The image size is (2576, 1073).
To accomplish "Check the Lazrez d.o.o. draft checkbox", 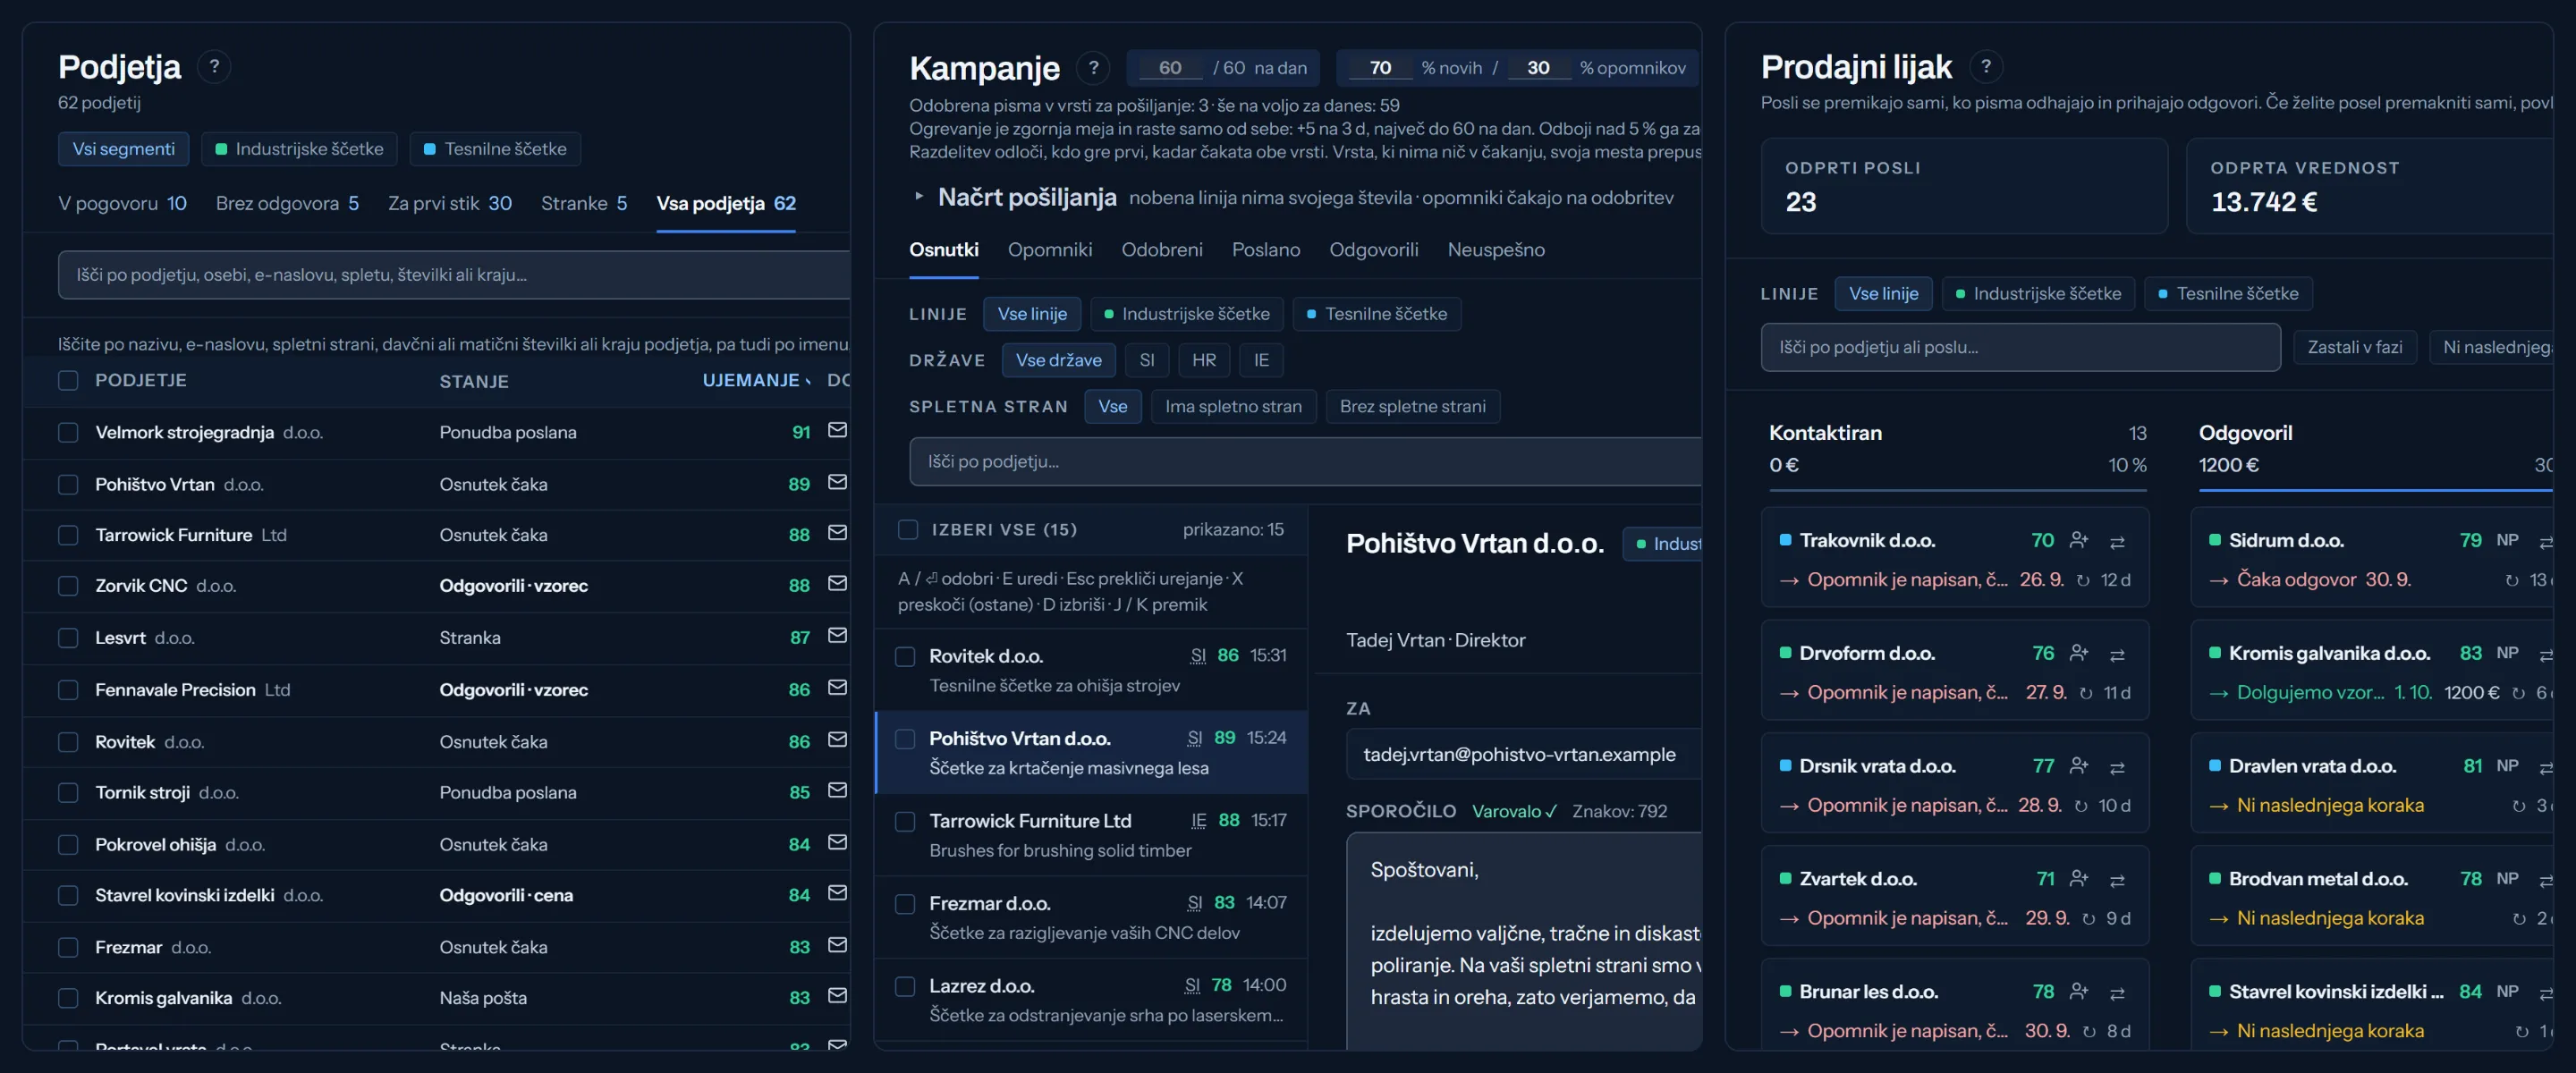I will tap(905, 987).
